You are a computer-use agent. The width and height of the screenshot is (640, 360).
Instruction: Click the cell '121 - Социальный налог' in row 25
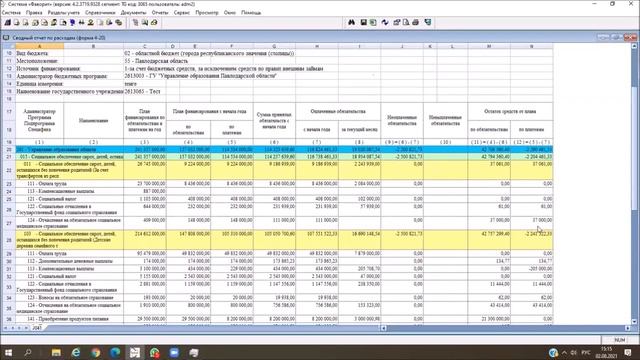pos(69,199)
